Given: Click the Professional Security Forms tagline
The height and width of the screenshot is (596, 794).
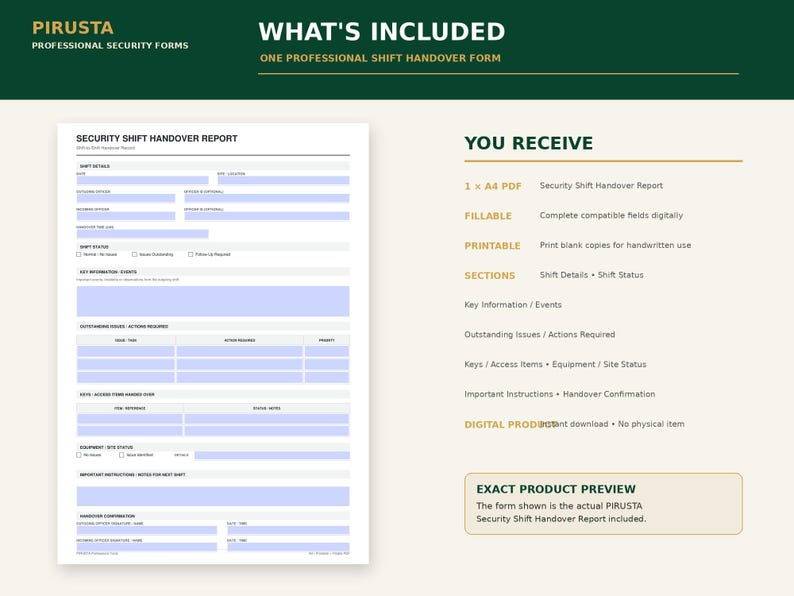Looking at the screenshot, I should (x=110, y=46).
